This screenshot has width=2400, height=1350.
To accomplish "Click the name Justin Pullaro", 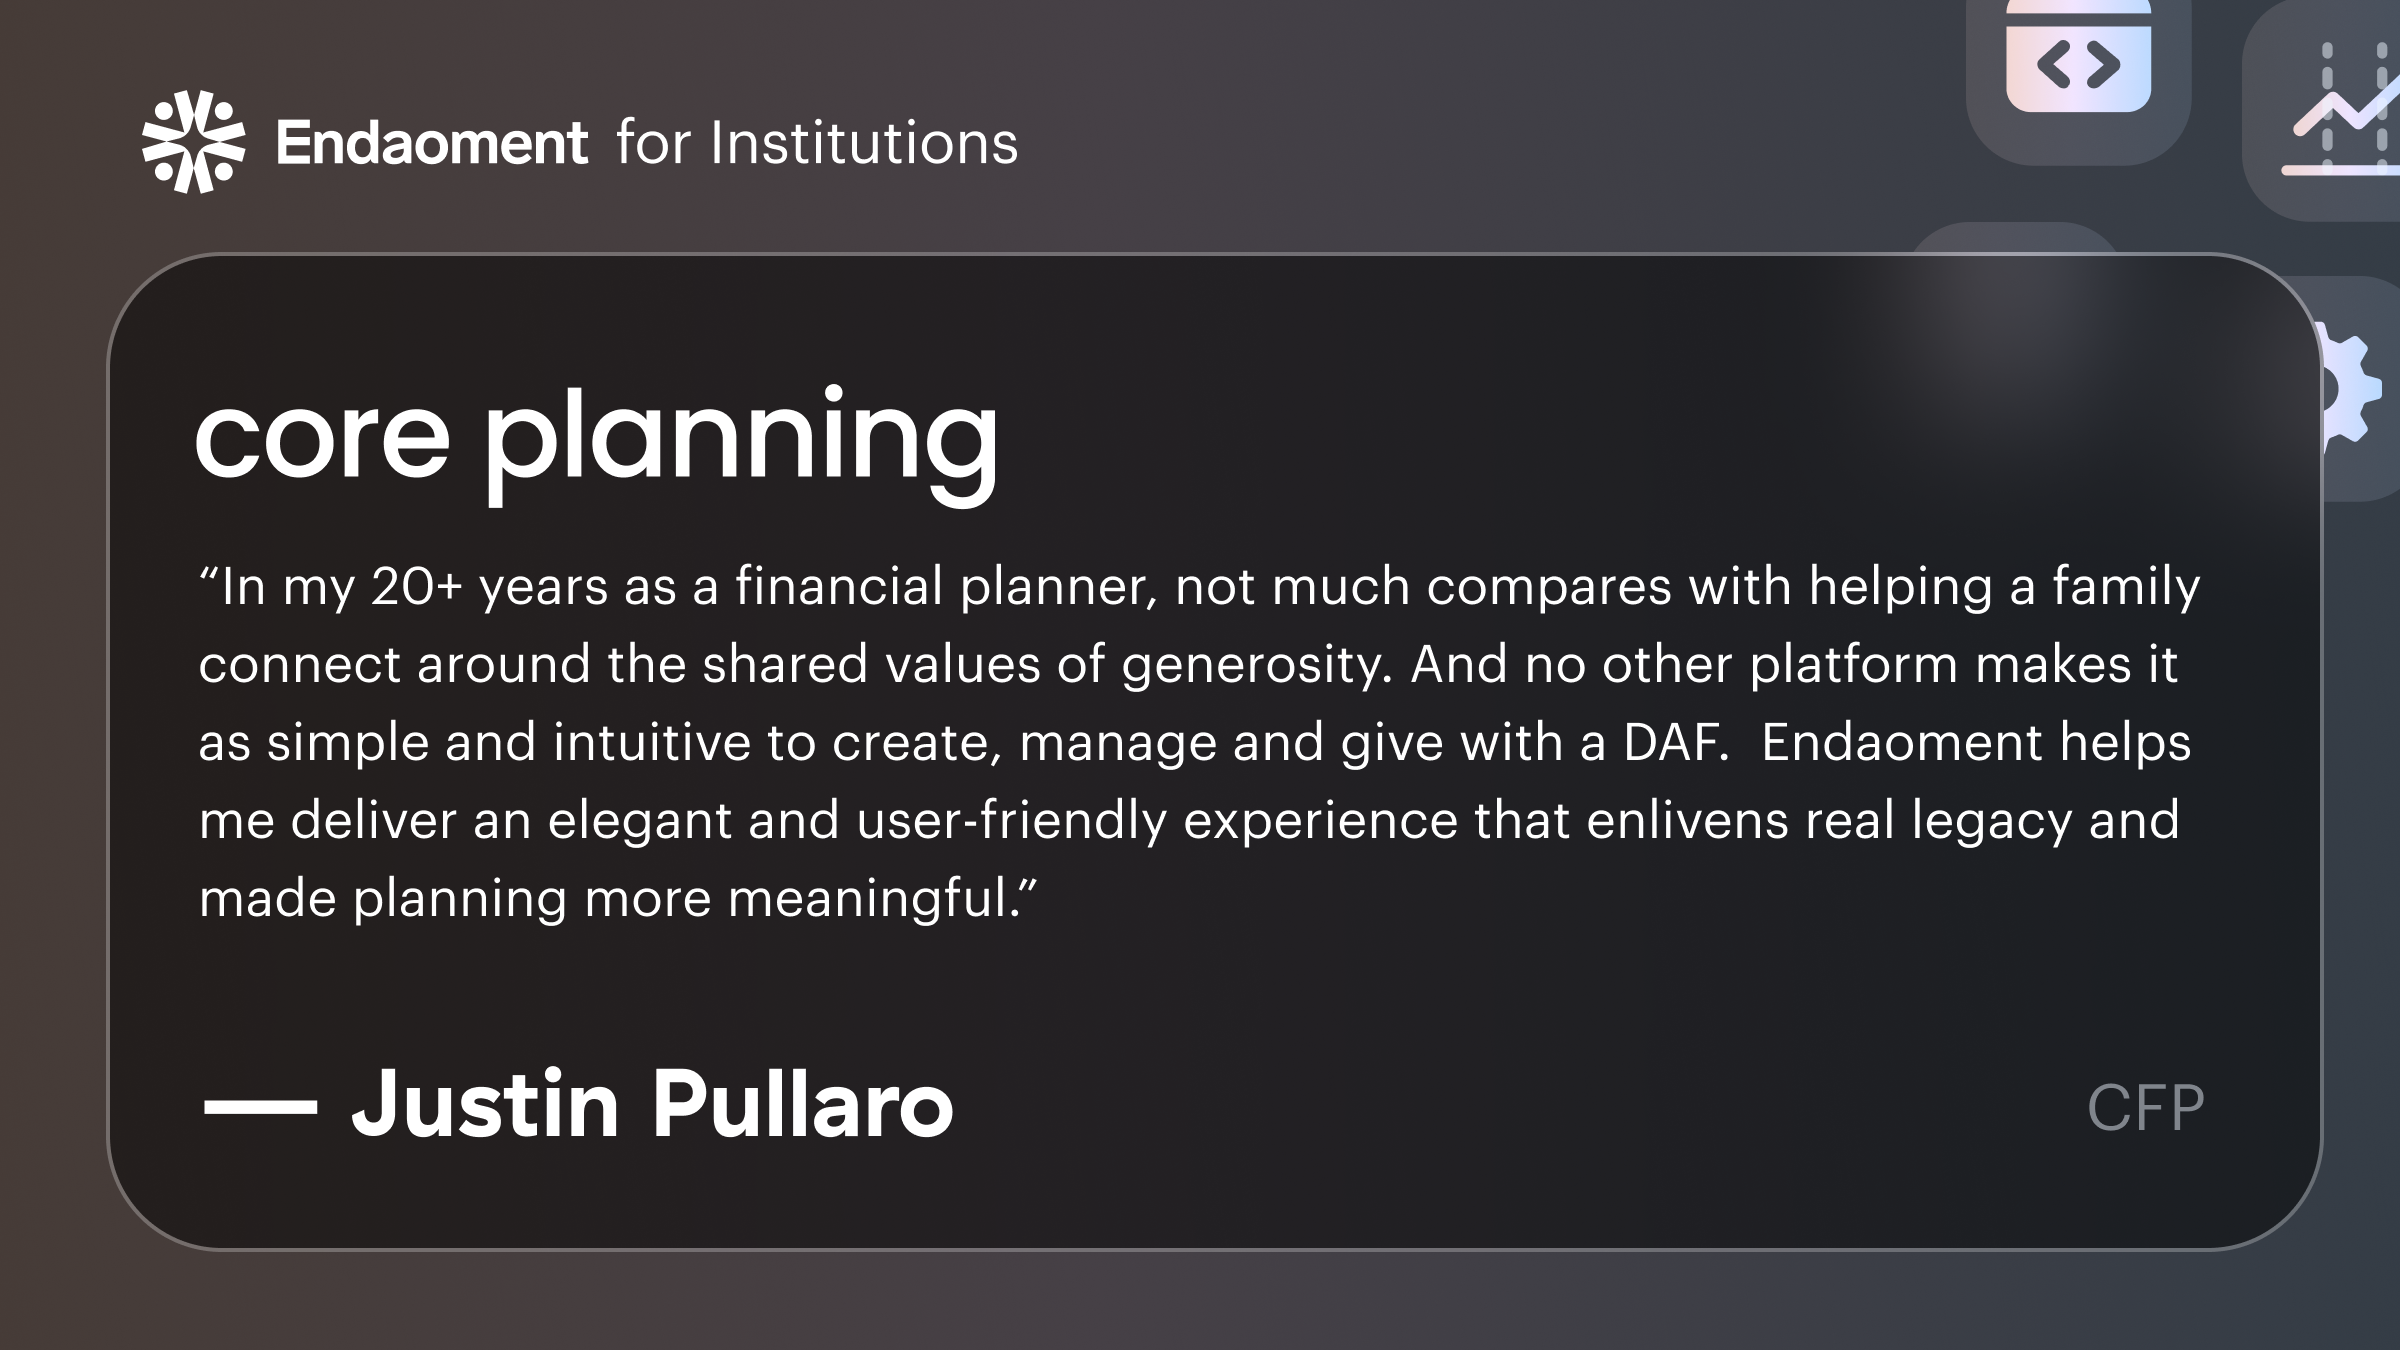I will (652, 1104).
